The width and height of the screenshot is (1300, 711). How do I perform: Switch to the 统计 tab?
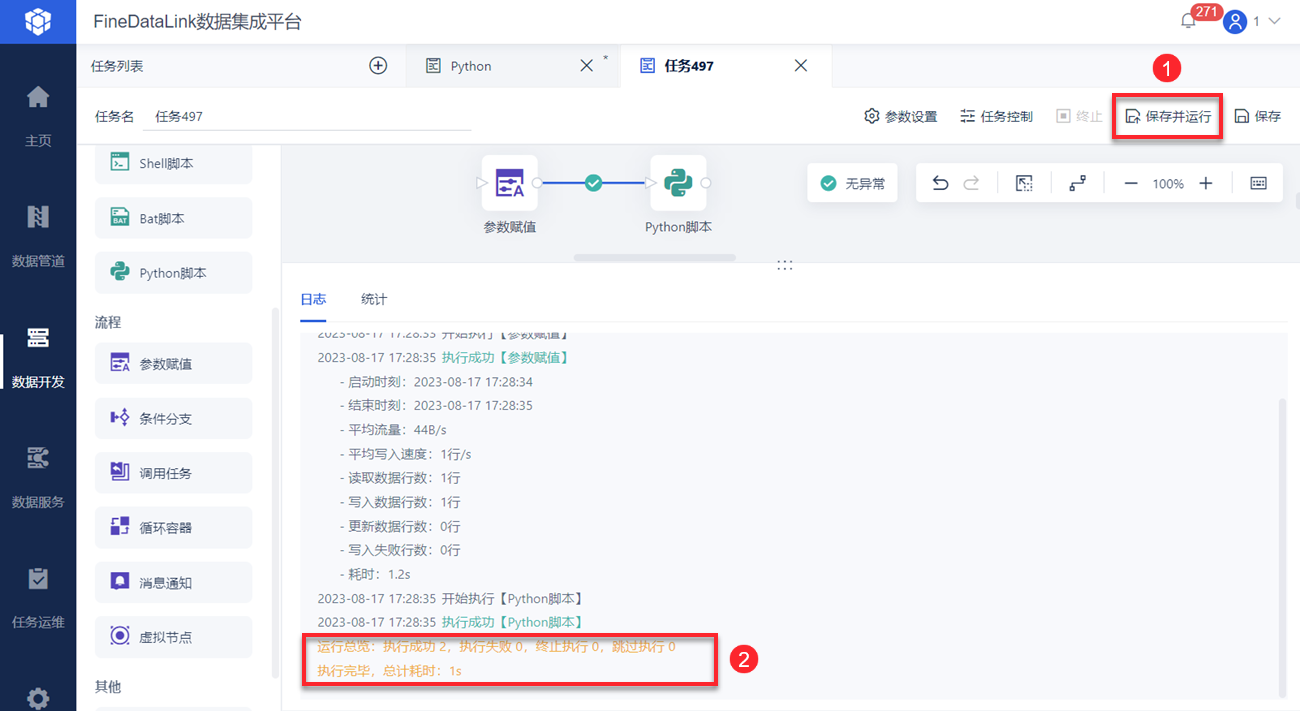pos(372,298)
